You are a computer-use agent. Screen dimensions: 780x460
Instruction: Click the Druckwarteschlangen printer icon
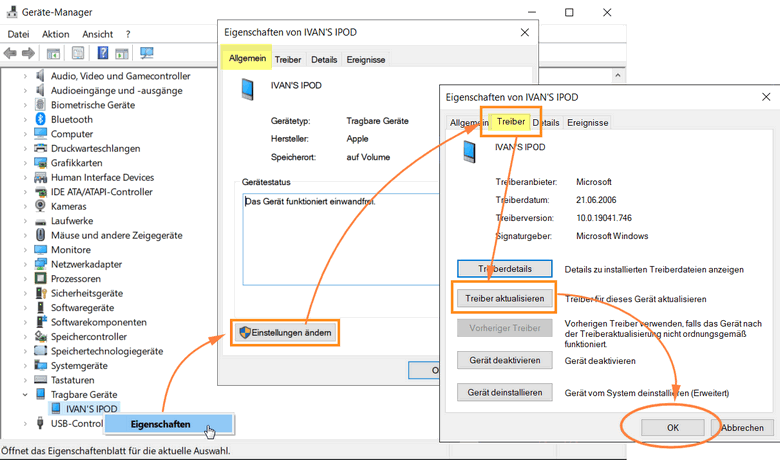click(41, 148)
